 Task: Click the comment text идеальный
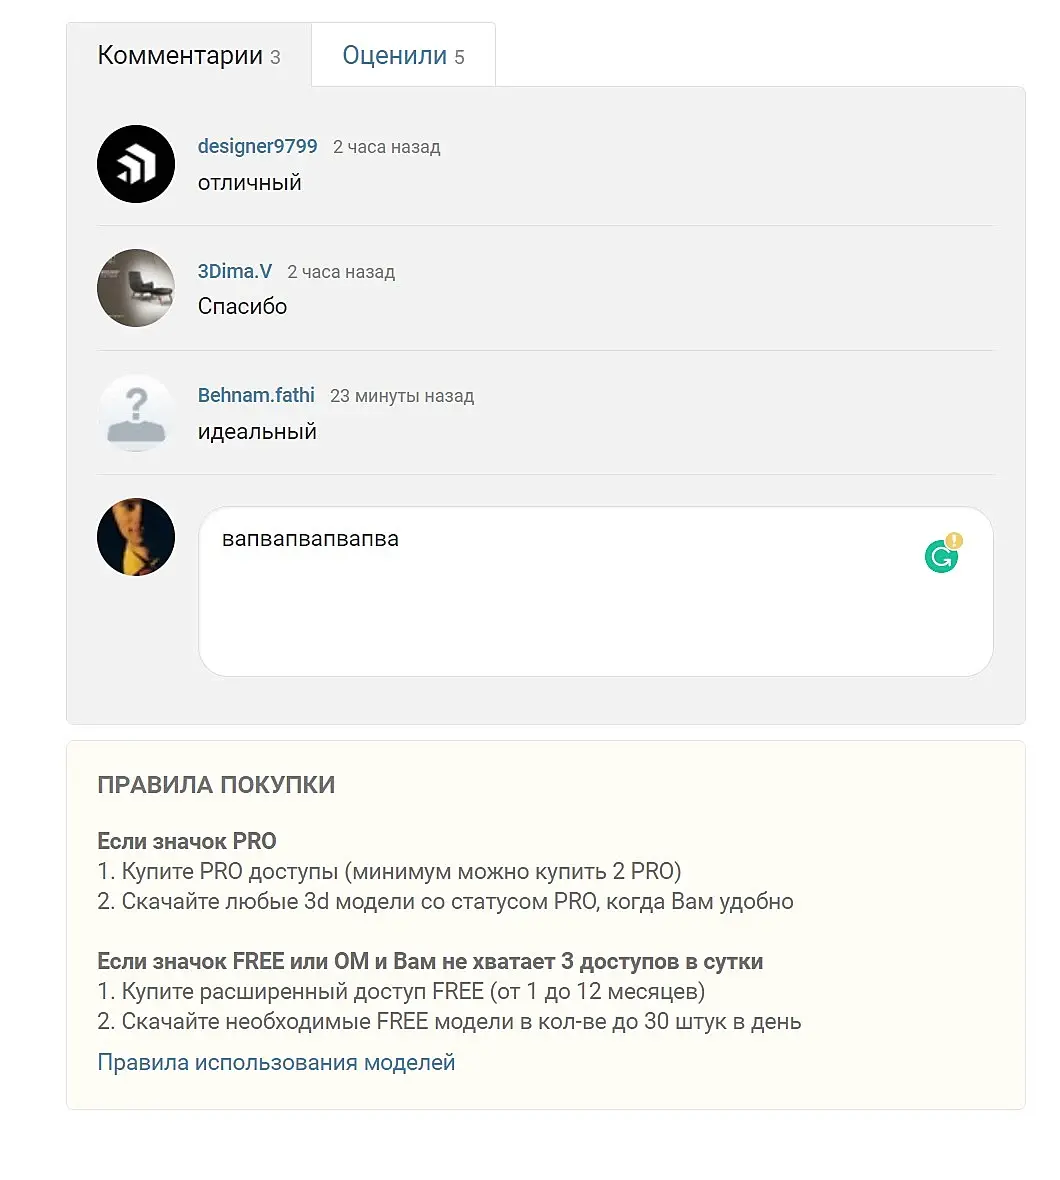(257, 432)
